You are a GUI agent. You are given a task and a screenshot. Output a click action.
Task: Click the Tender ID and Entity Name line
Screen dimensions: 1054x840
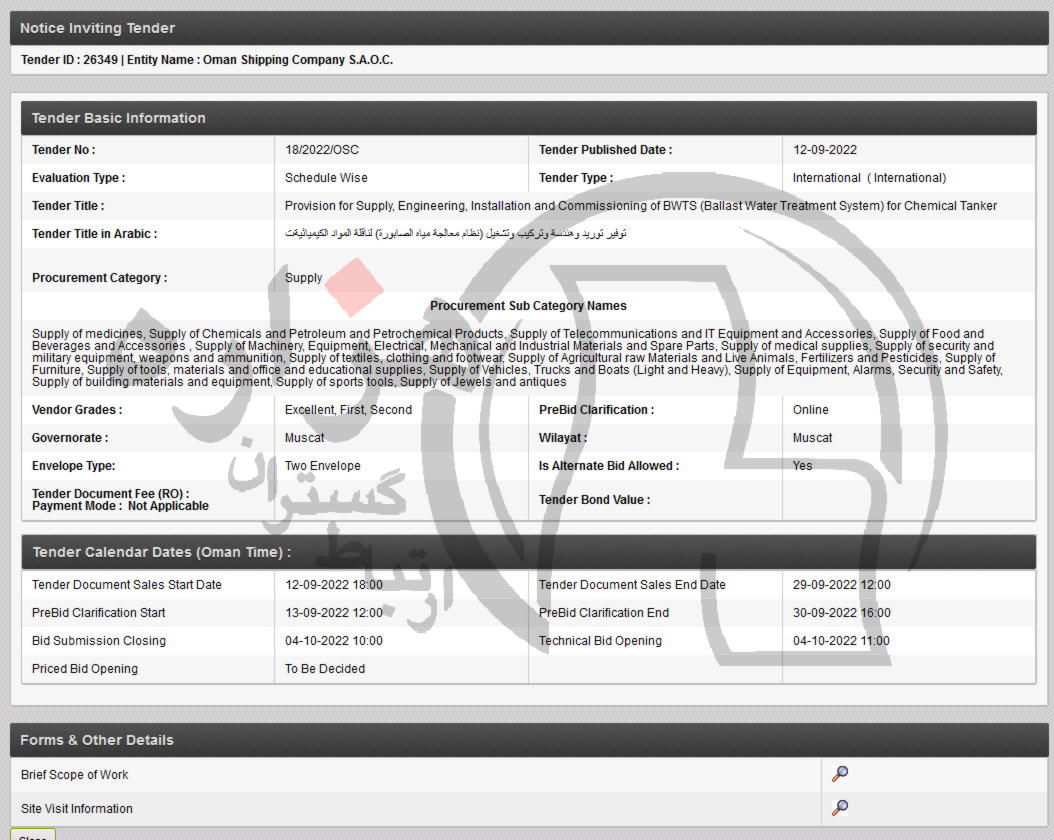click(x=207, y=60)
